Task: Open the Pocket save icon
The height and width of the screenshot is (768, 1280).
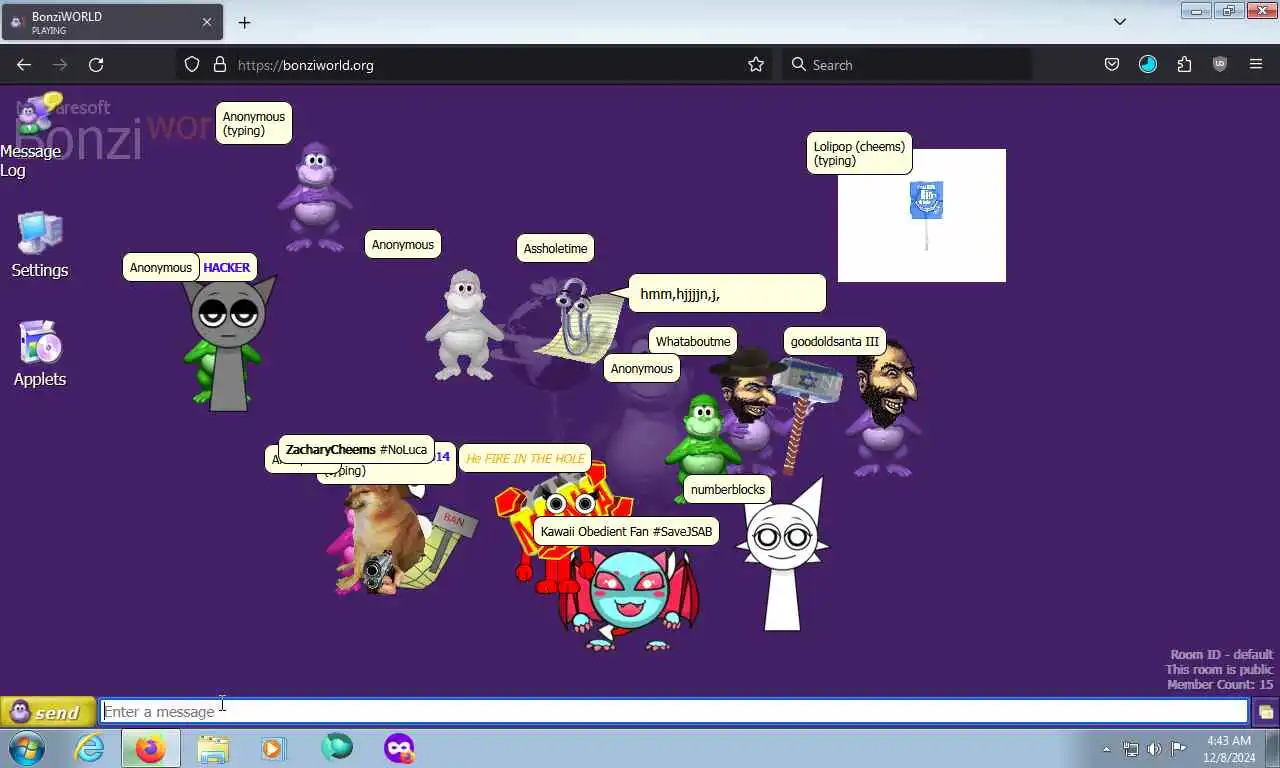Action: tap(1112, 64)
